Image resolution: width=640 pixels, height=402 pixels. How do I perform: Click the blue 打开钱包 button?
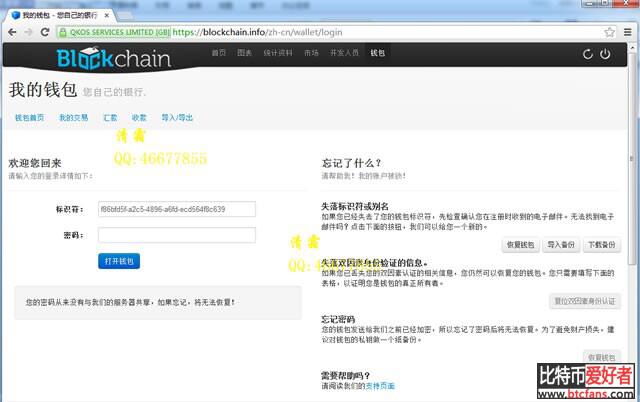pos(119,261)
